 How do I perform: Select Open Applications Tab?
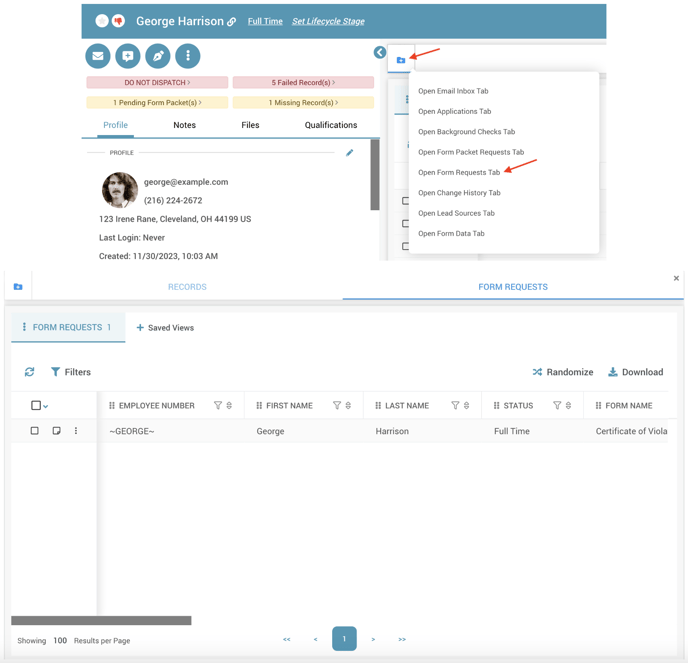point(455,111)
